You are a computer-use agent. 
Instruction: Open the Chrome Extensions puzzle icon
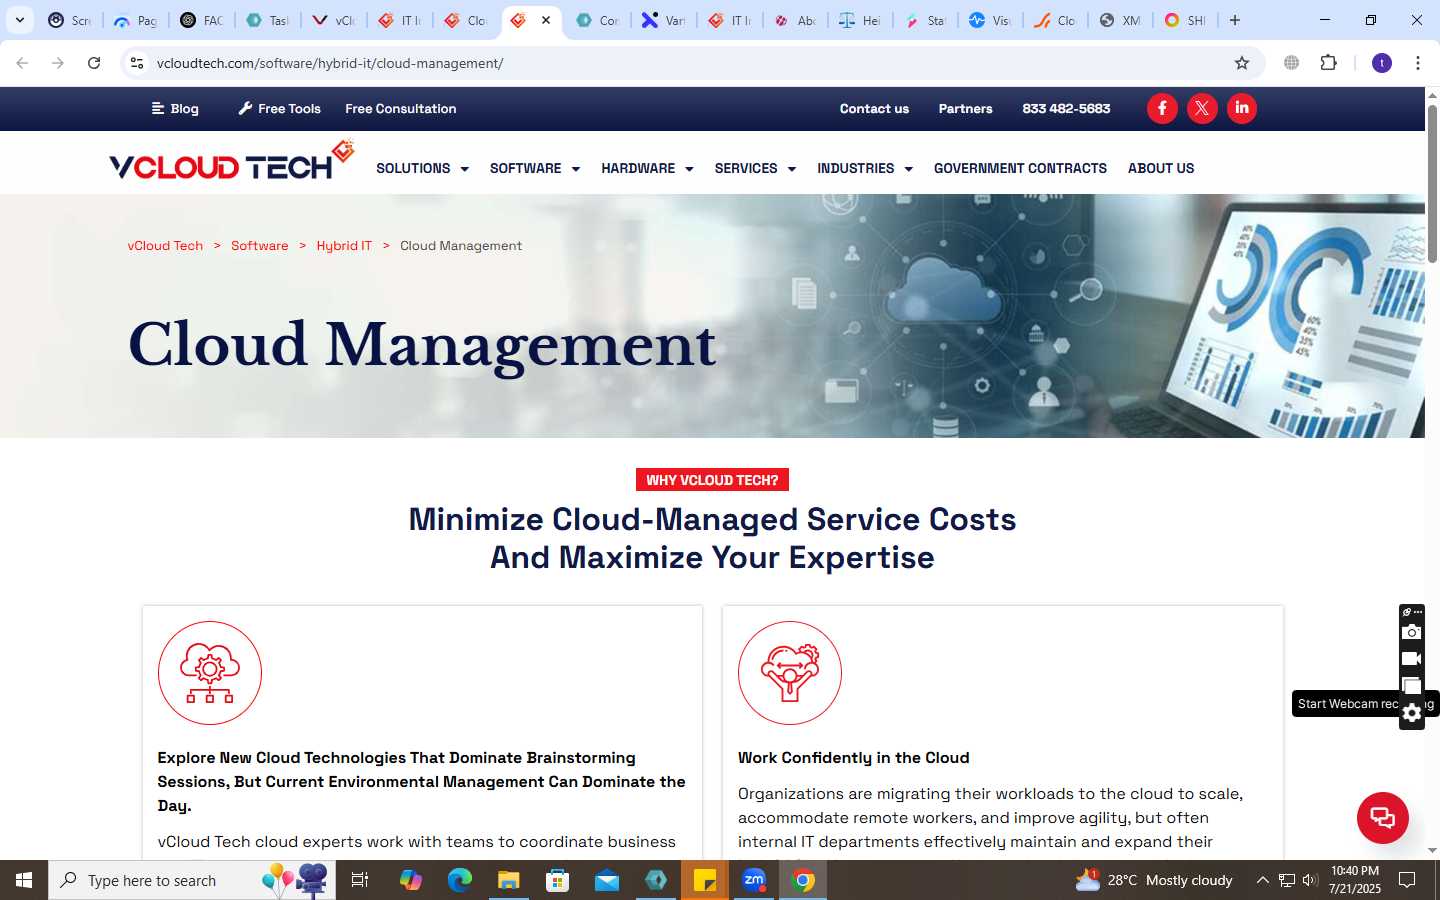click(1329, 63)
